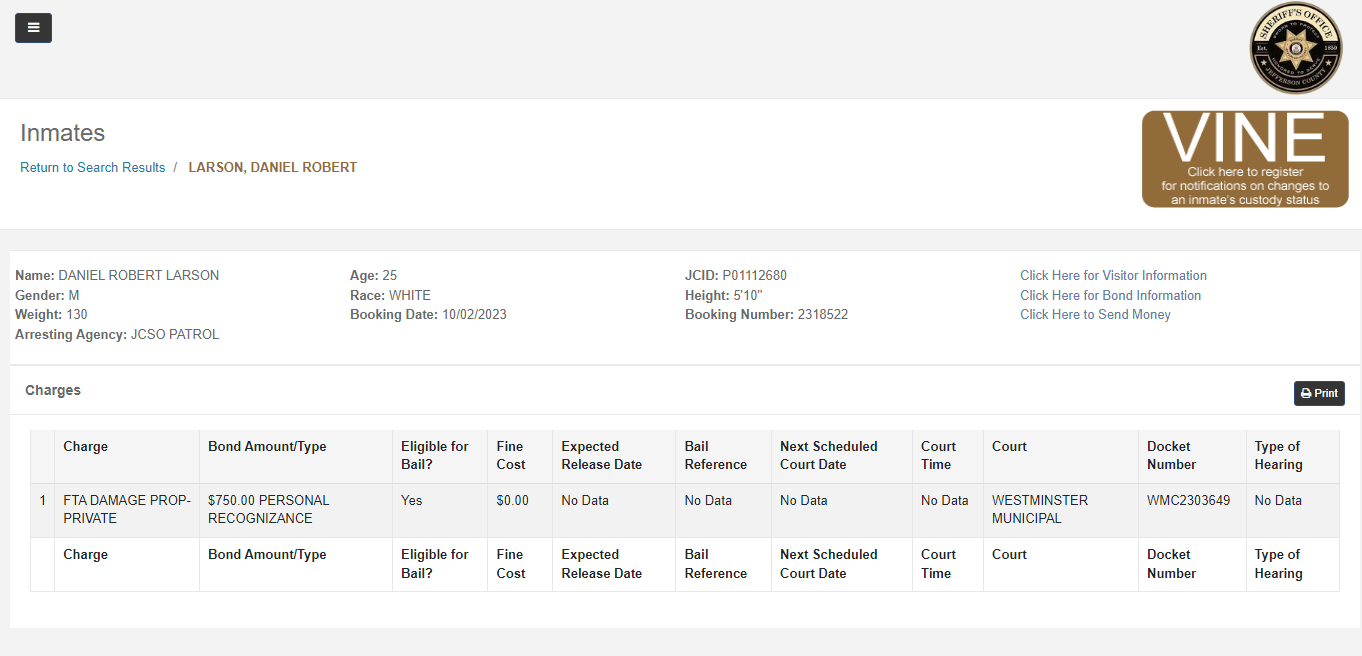Click $750.00 PERSONAL RECOGNIZANCE bond cell
The height and width of the screenshot is (656, 1362).
[x=296, y=510]
